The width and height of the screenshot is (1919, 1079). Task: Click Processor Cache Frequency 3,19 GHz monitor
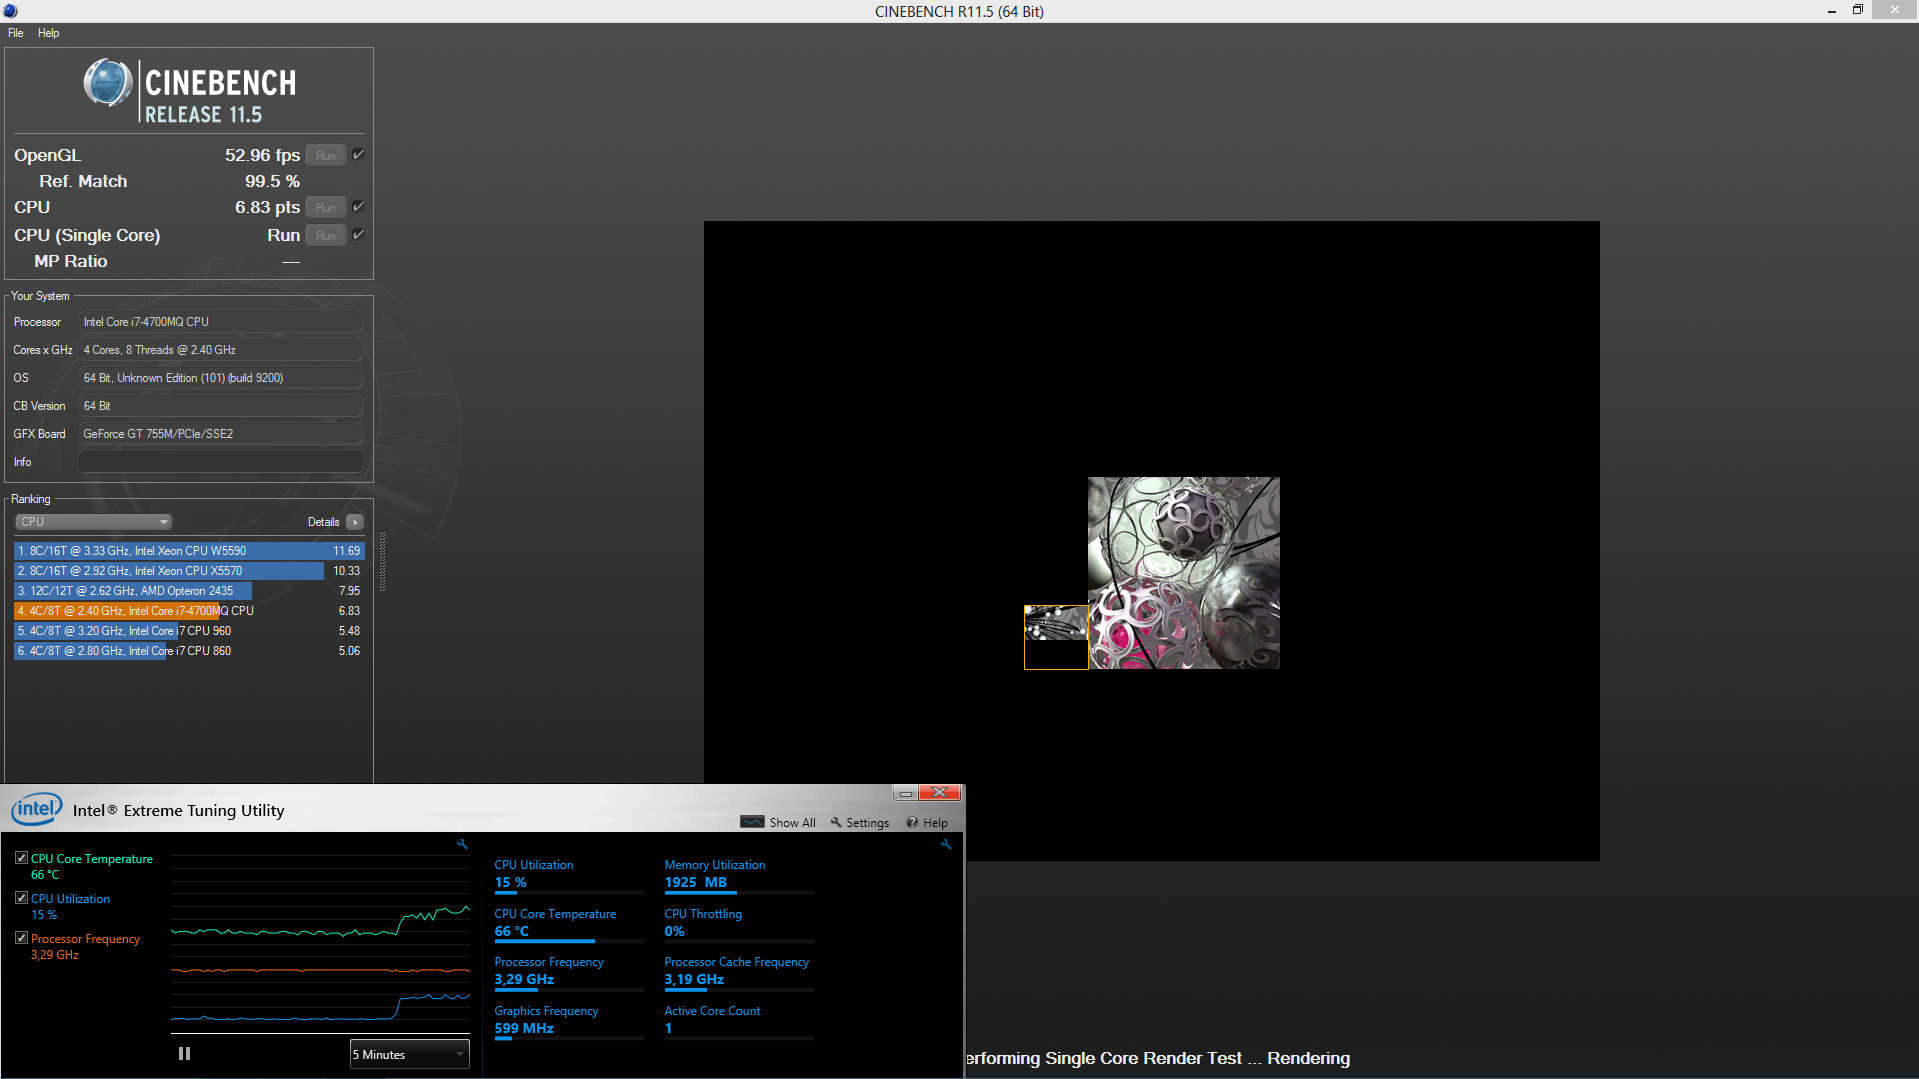pos(739,972)
